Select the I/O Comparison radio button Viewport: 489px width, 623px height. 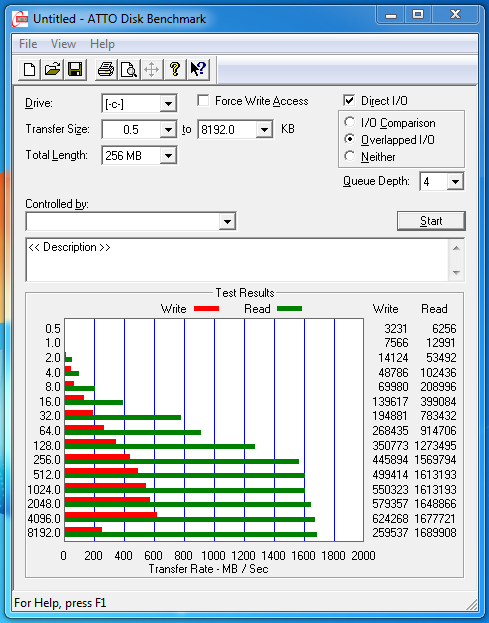click(350, 122)
